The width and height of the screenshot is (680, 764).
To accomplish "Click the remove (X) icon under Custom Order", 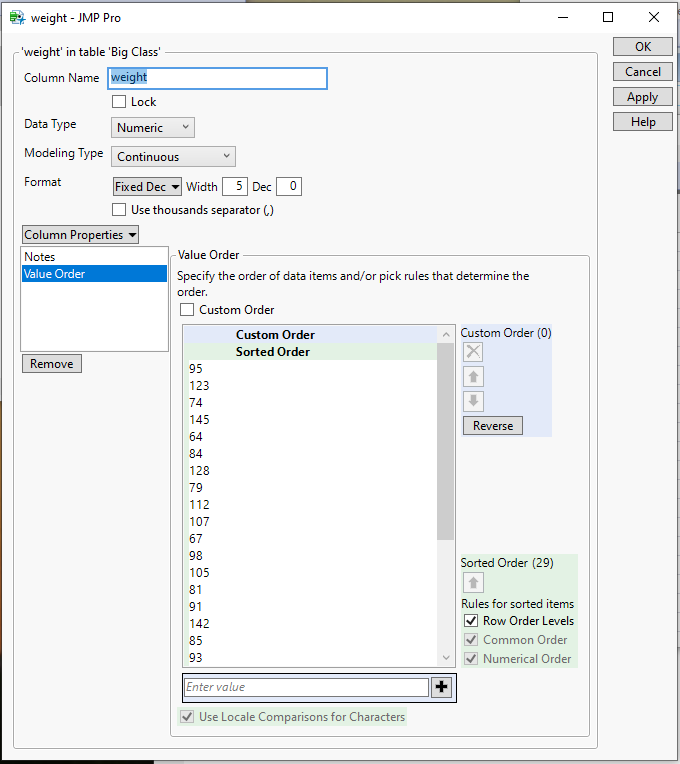I will pos(474,352).
